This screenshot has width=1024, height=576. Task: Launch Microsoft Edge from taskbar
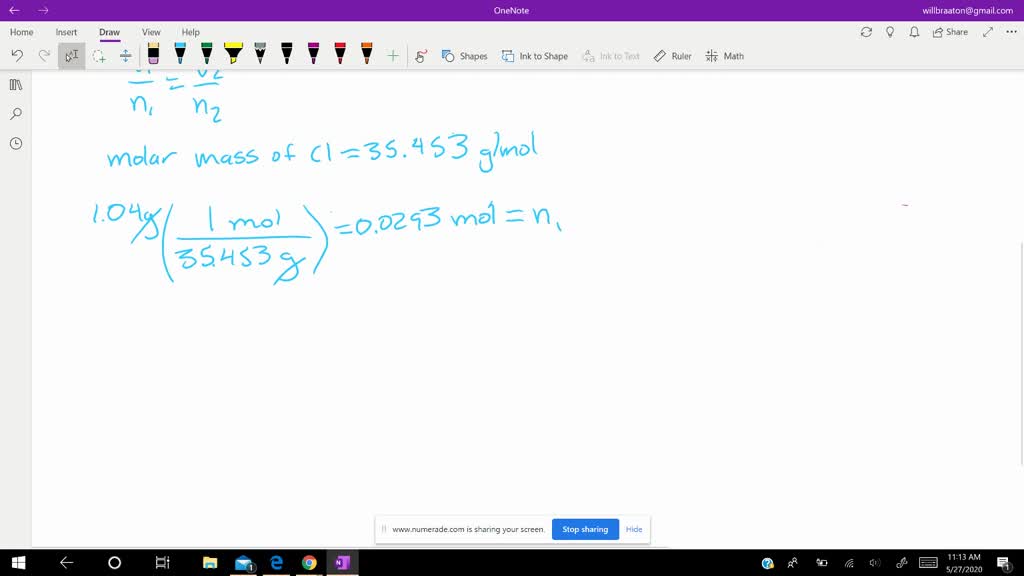pyautogui.click(x=276, y=562)
